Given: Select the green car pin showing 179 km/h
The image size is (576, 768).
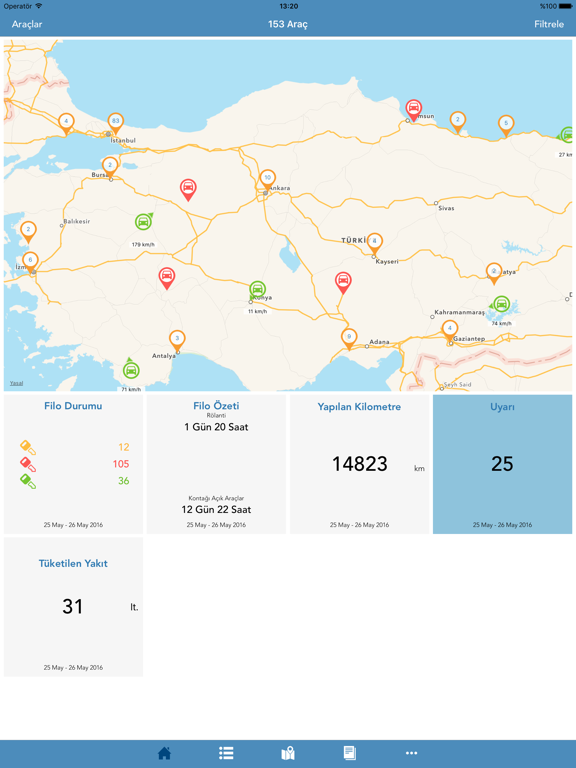Looking at the screenshot, I should click(144, 222).
